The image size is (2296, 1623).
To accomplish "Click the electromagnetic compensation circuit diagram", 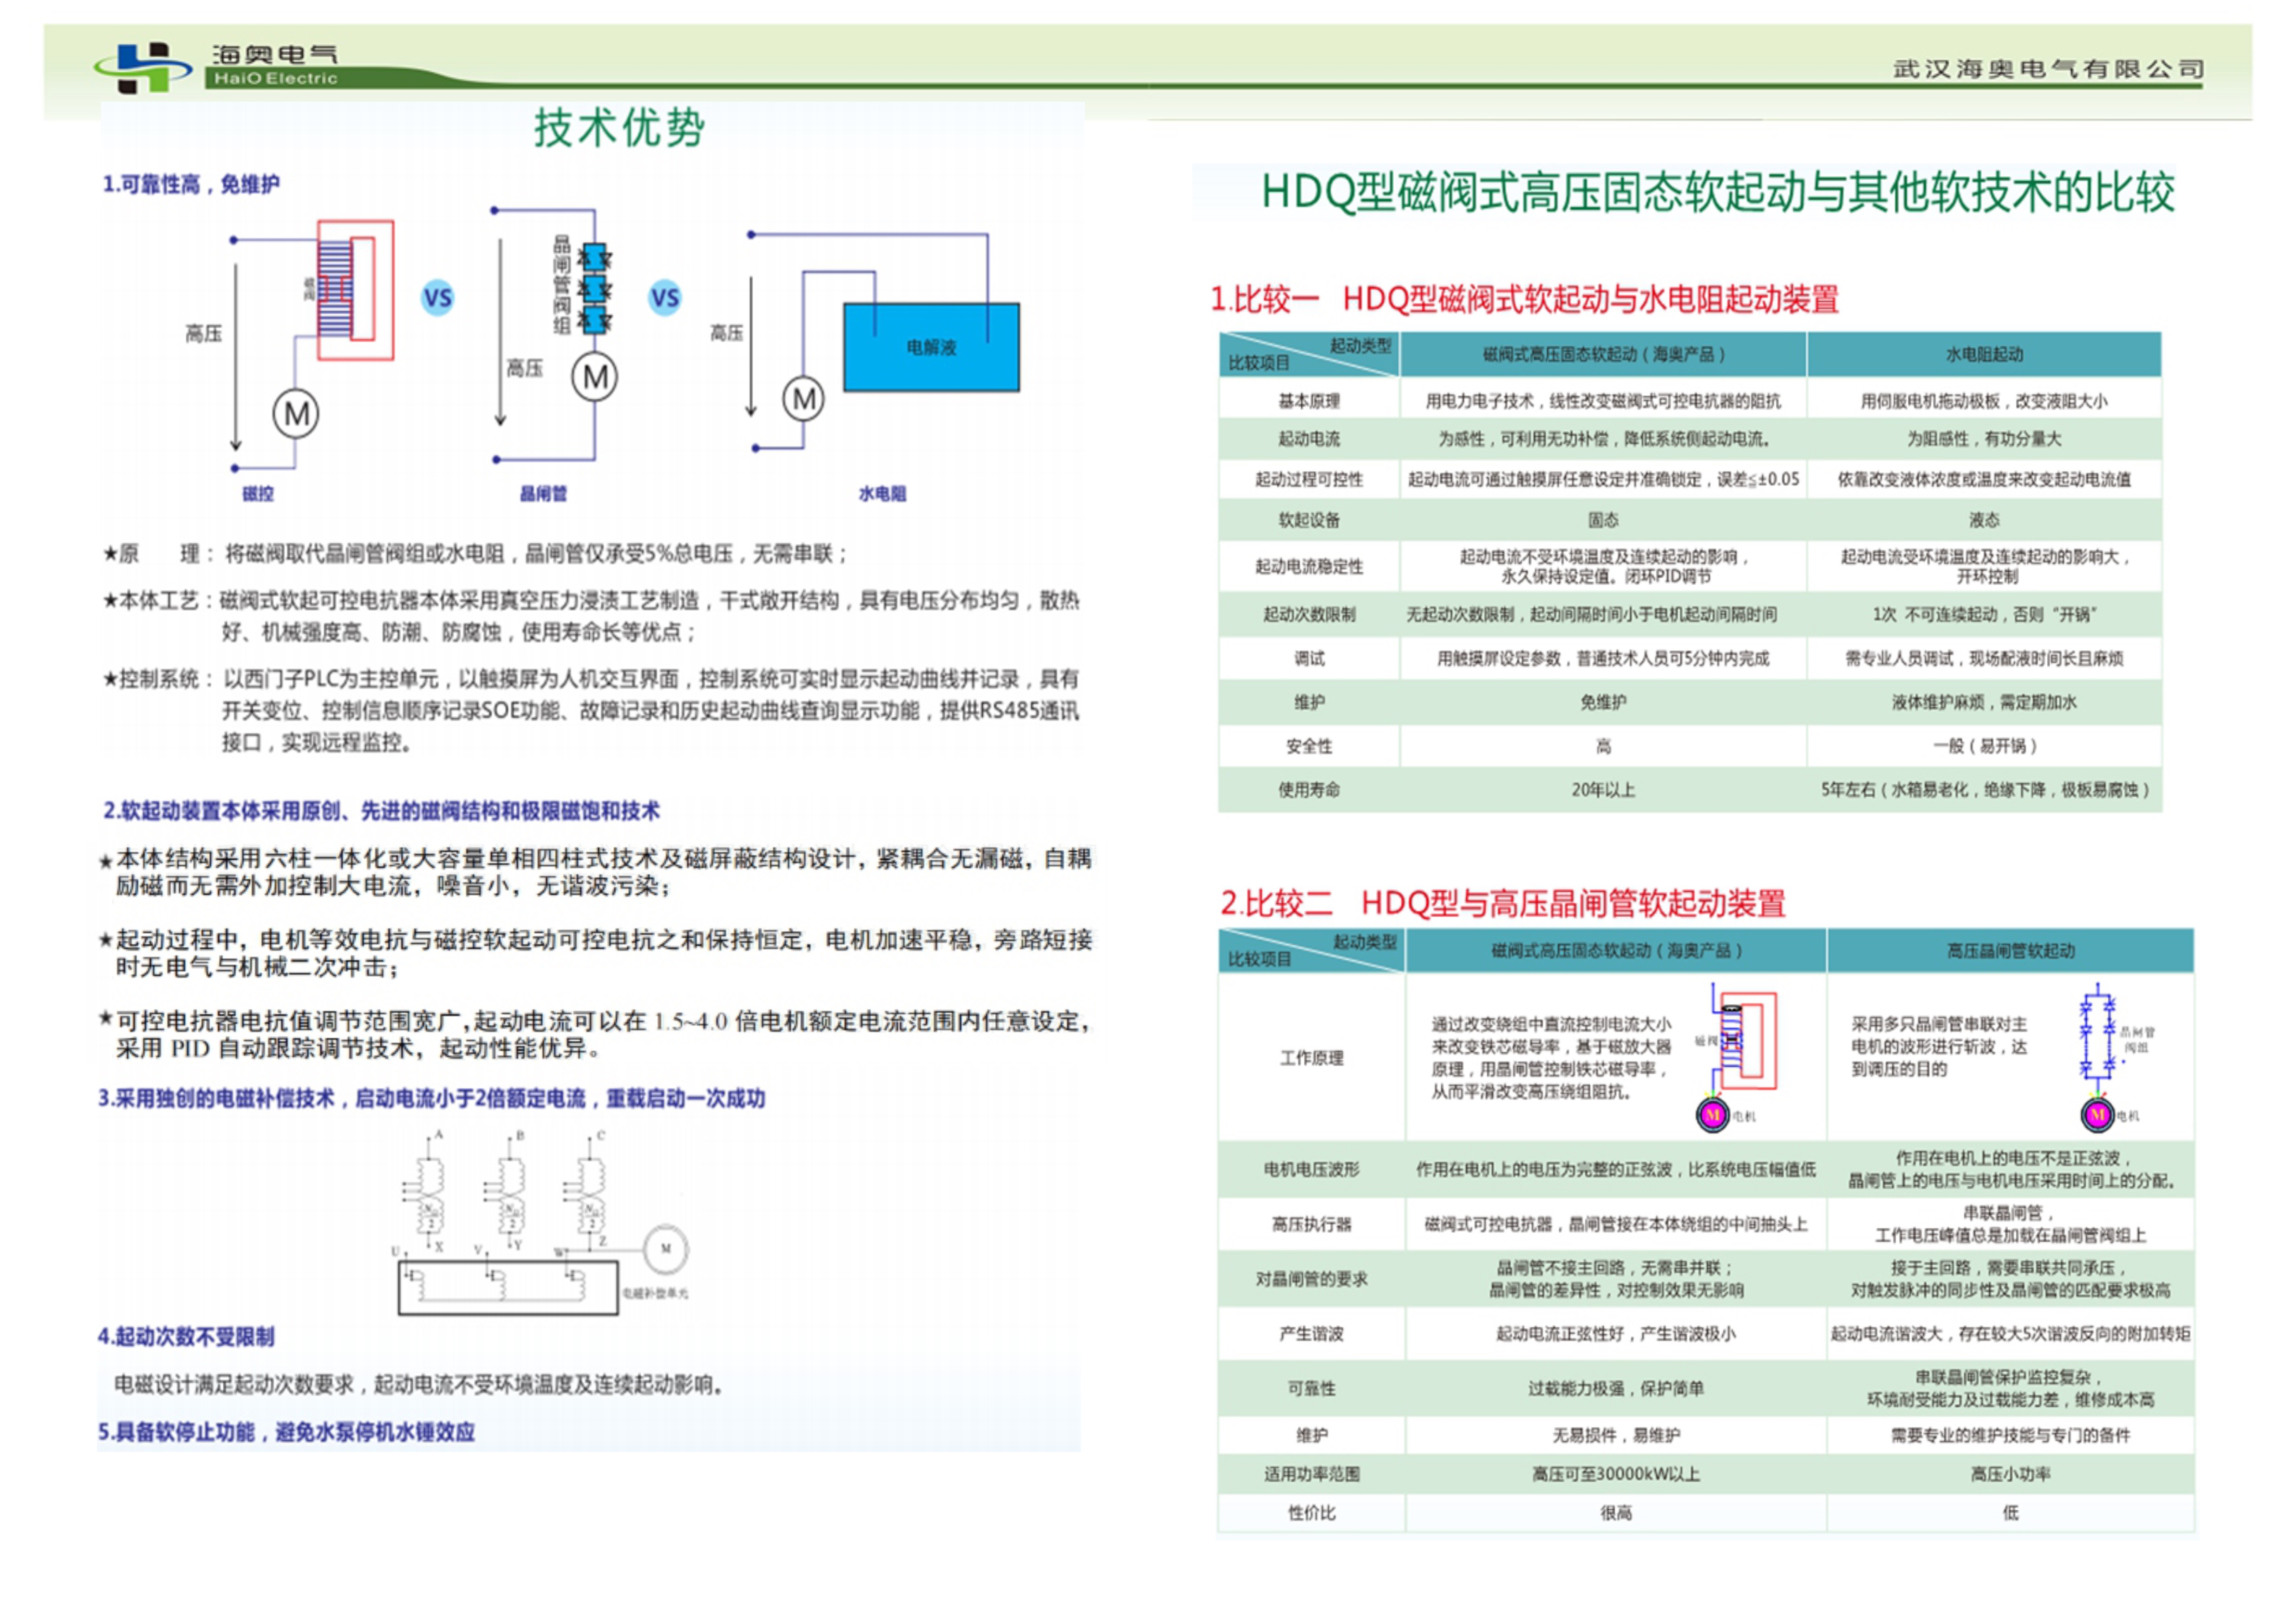I will click(540, 1222).
